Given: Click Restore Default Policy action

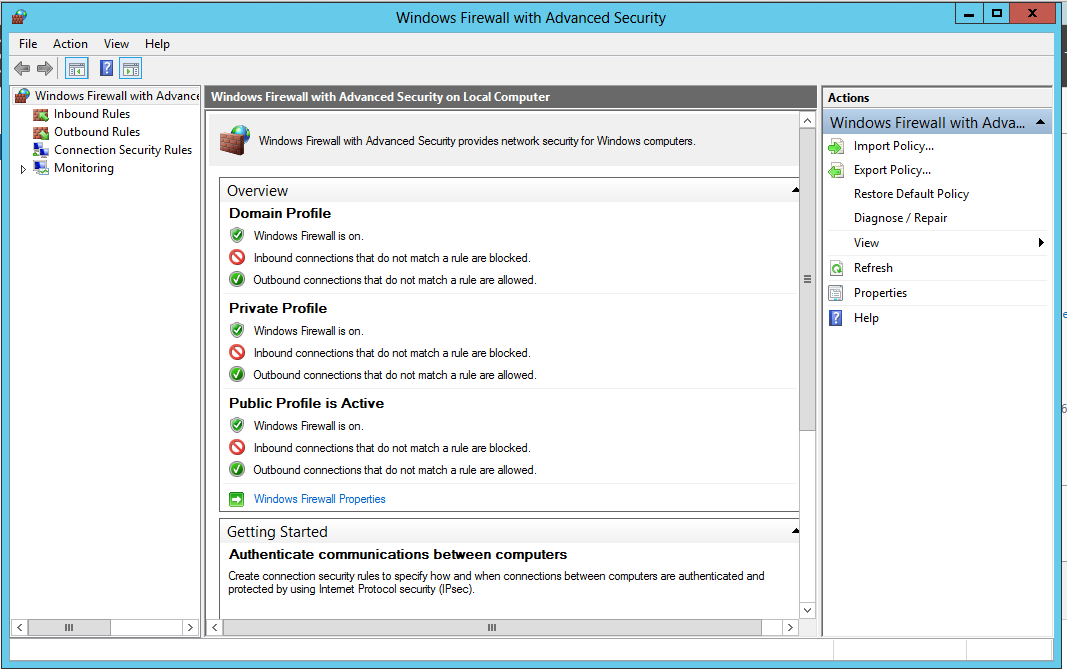Looking at the screenshot, I should click(x=911, y=194).
